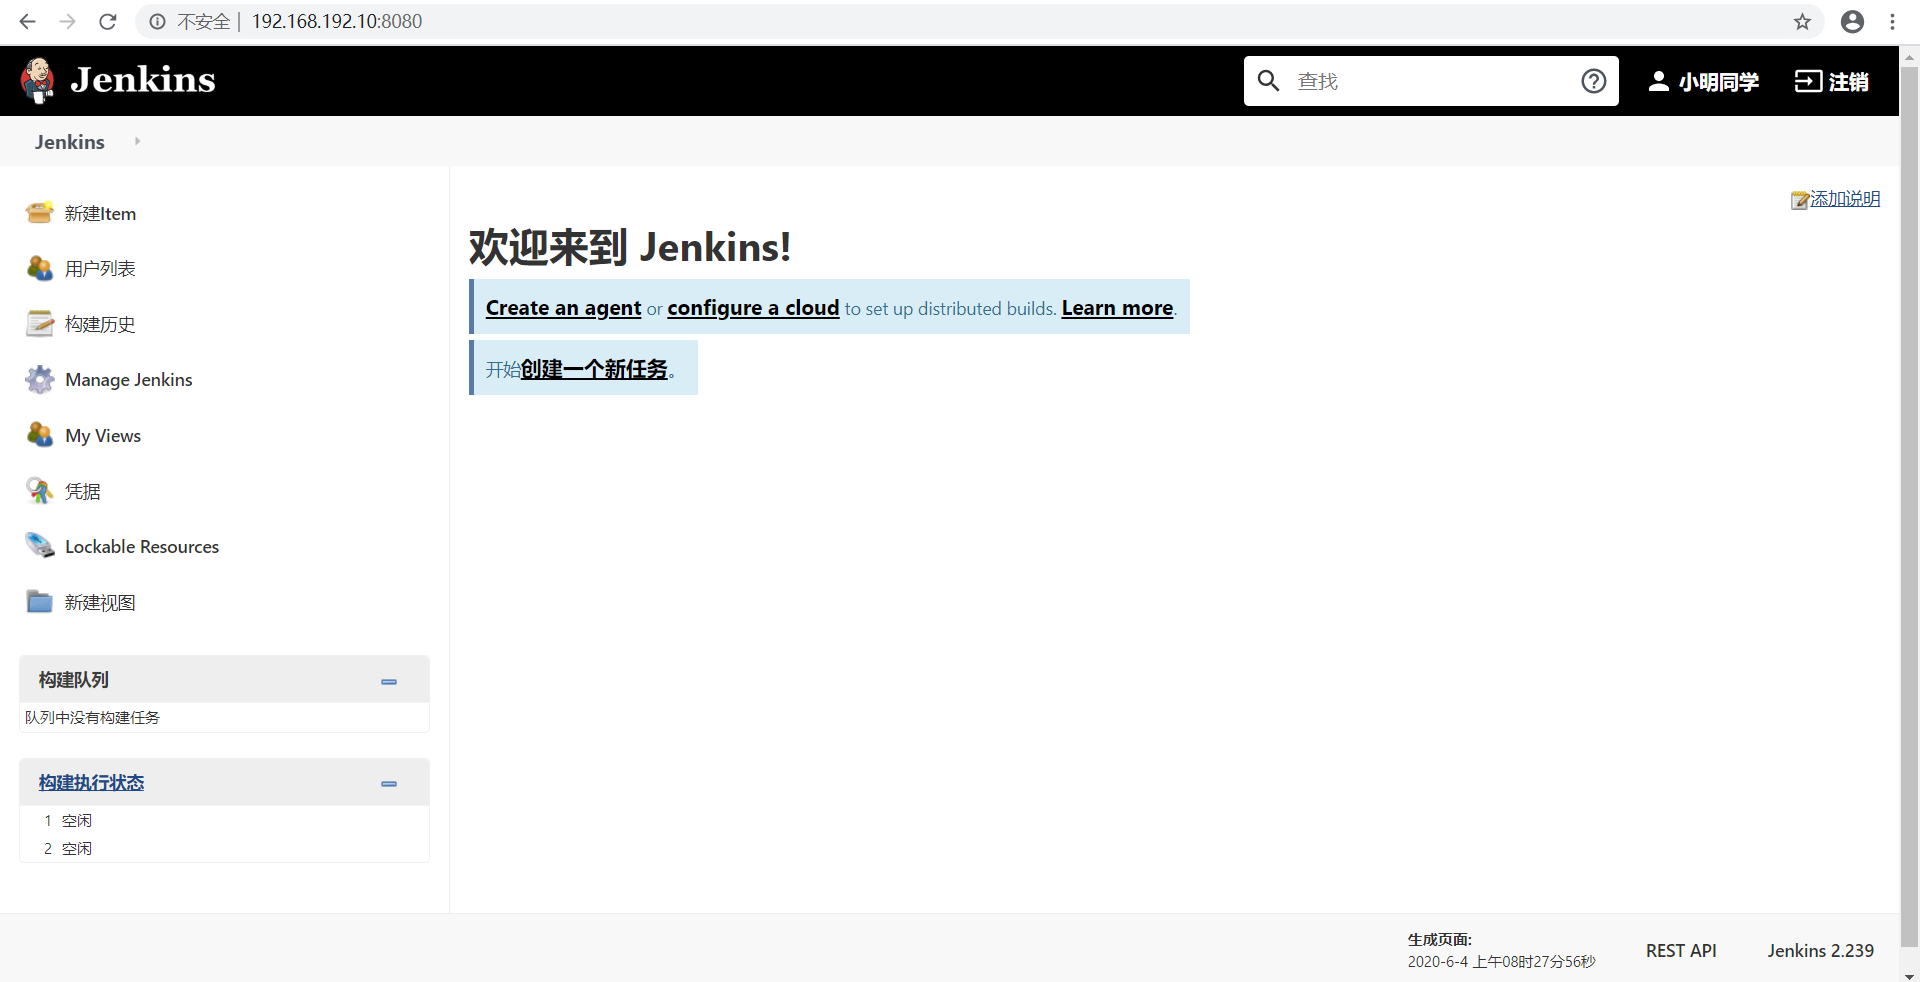Image resolution: width=1920 pixels, height=982 pixels.
Task: Click the 新建Item box icon
Action: coord(40,213)
